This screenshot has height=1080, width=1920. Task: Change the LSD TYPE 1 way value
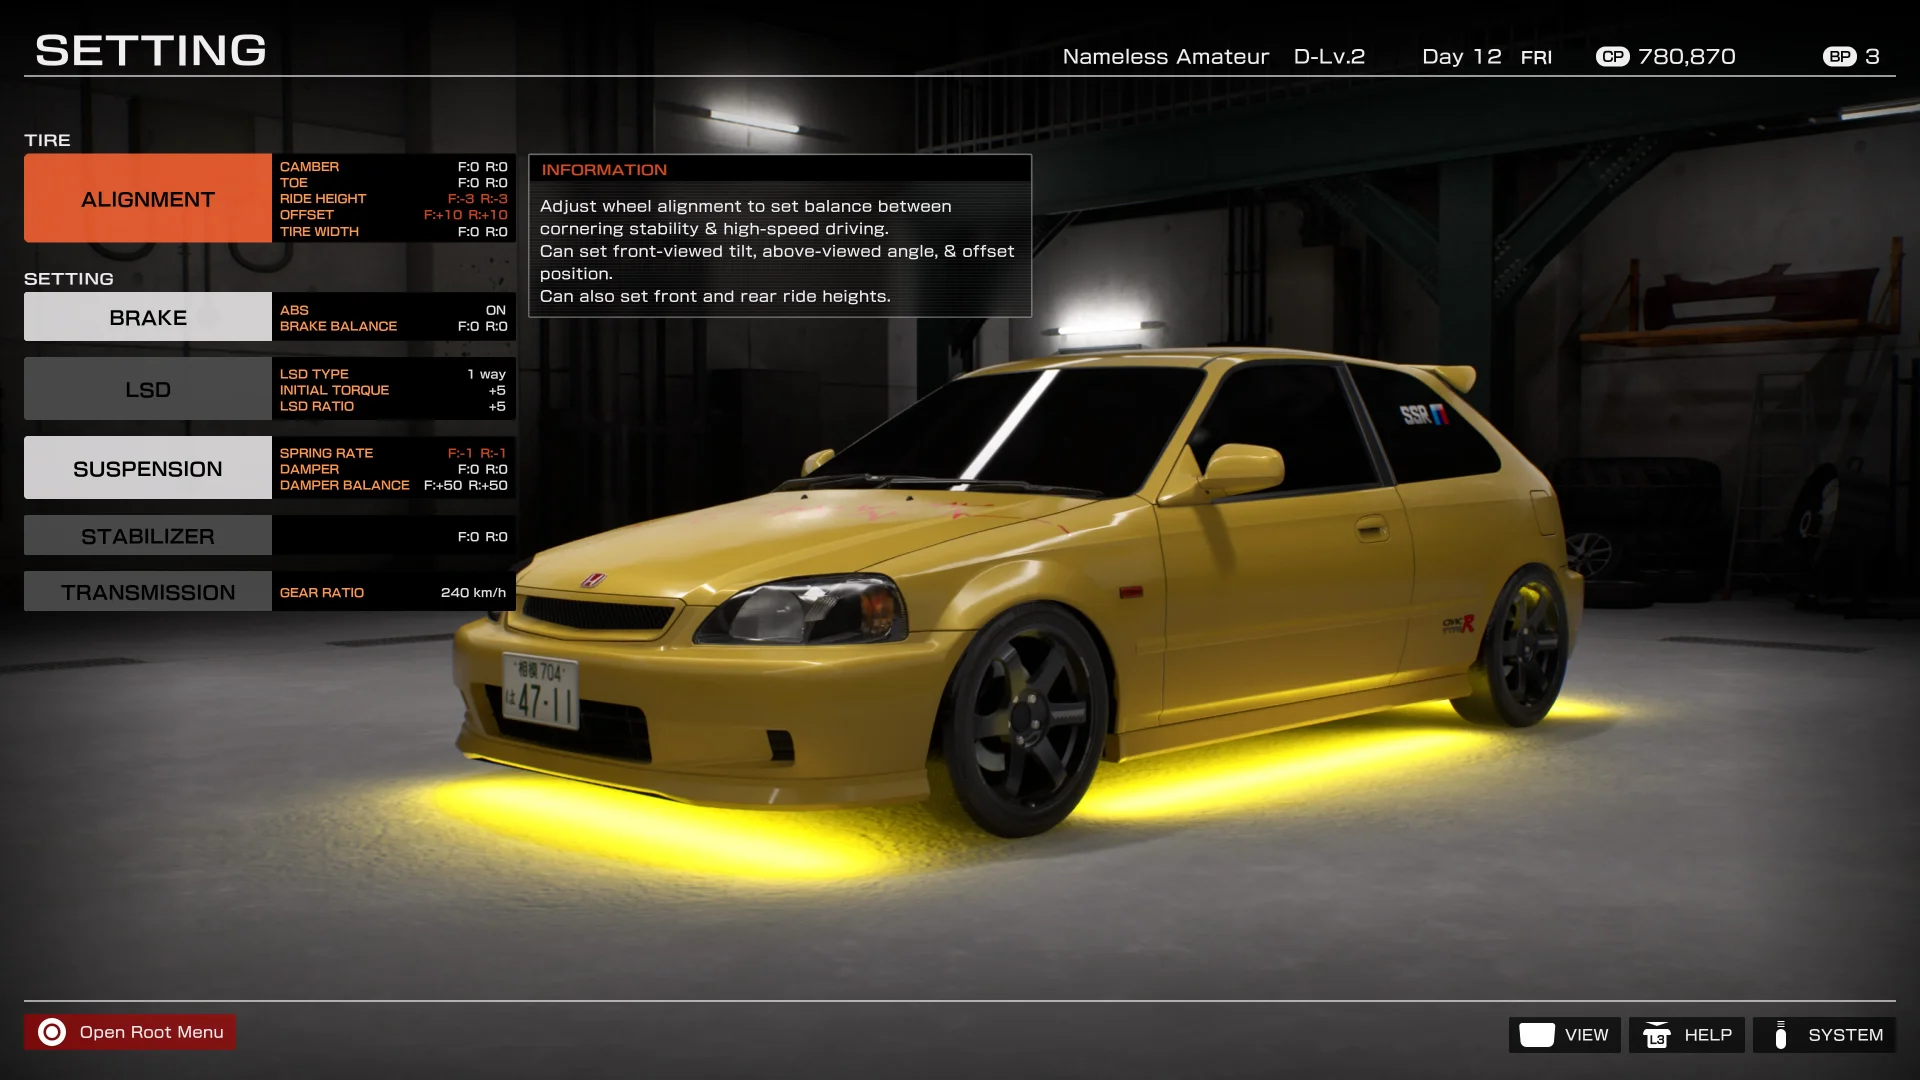tap(486, 374)
